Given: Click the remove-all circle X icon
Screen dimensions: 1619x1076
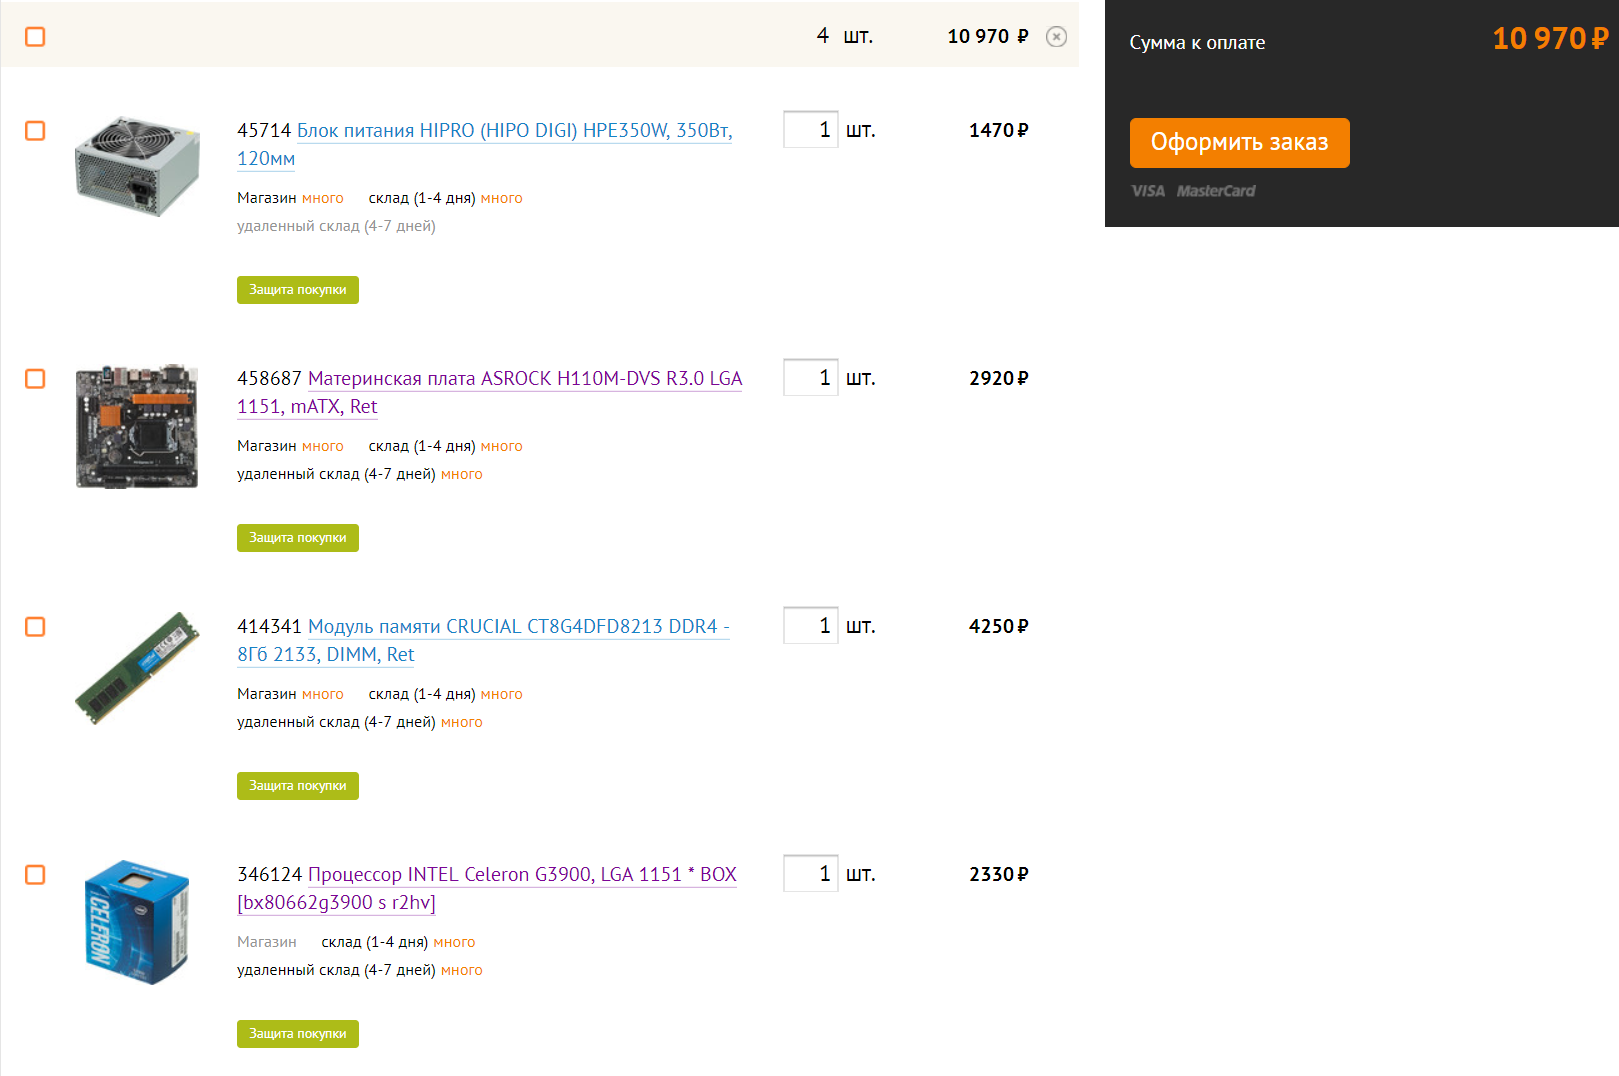Looking at the screenshot, I should (x=1056, y=37).
